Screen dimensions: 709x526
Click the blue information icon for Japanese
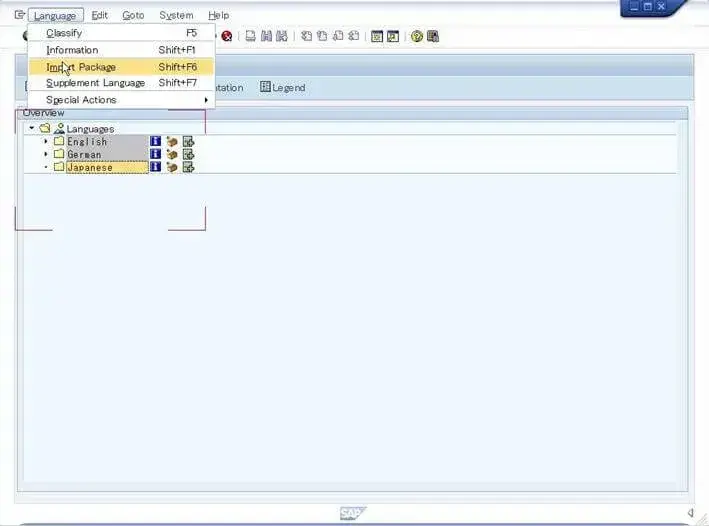click(x=155, y=167)
